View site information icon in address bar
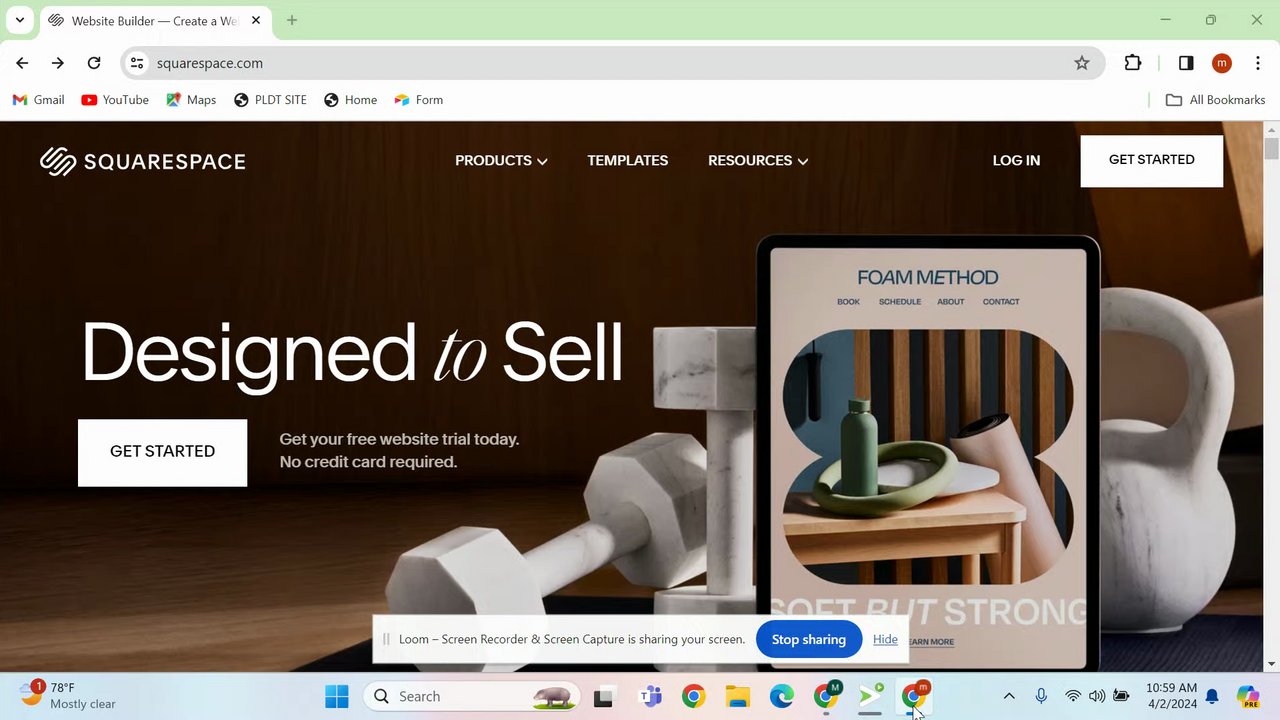 click(x=137, y=63)
